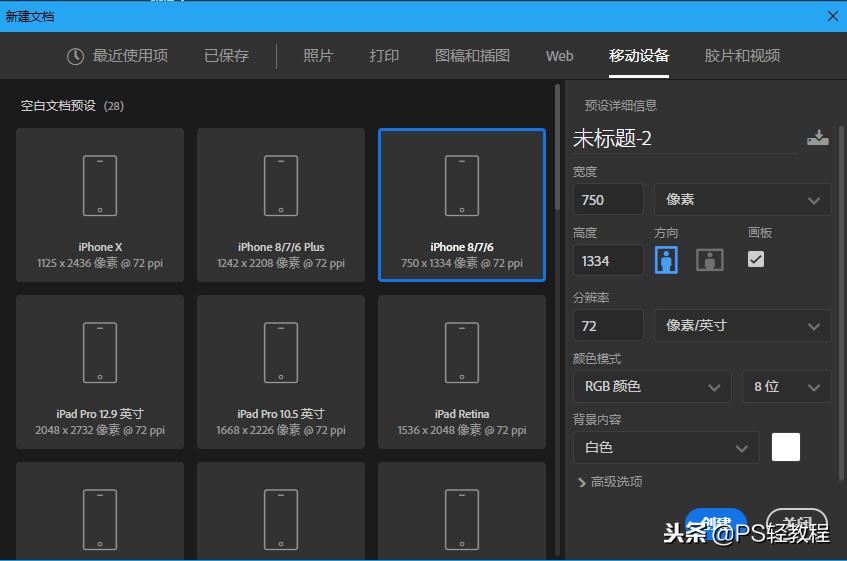The width and height of the screenshot is (847, 561).
Task: Toggle the 画板 artboard checkbox
Action: click(756, 259)
